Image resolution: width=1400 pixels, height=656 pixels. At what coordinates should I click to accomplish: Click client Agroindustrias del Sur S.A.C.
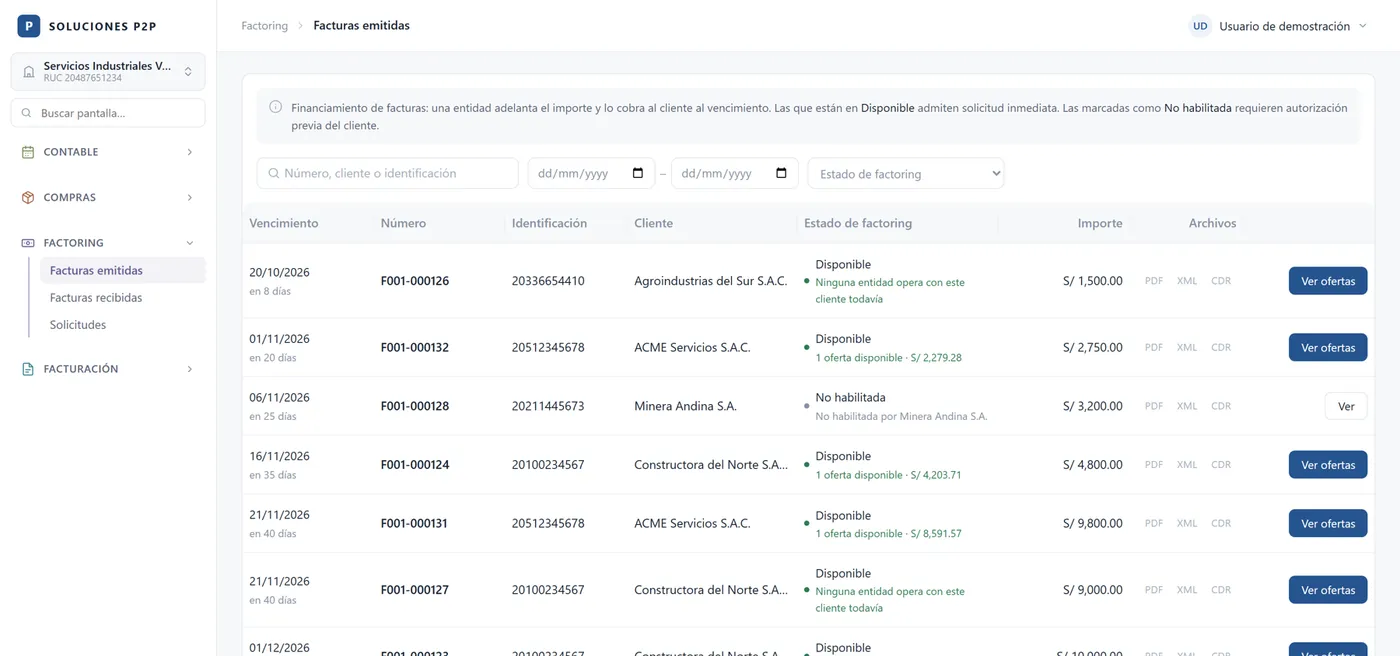point(711,281)
